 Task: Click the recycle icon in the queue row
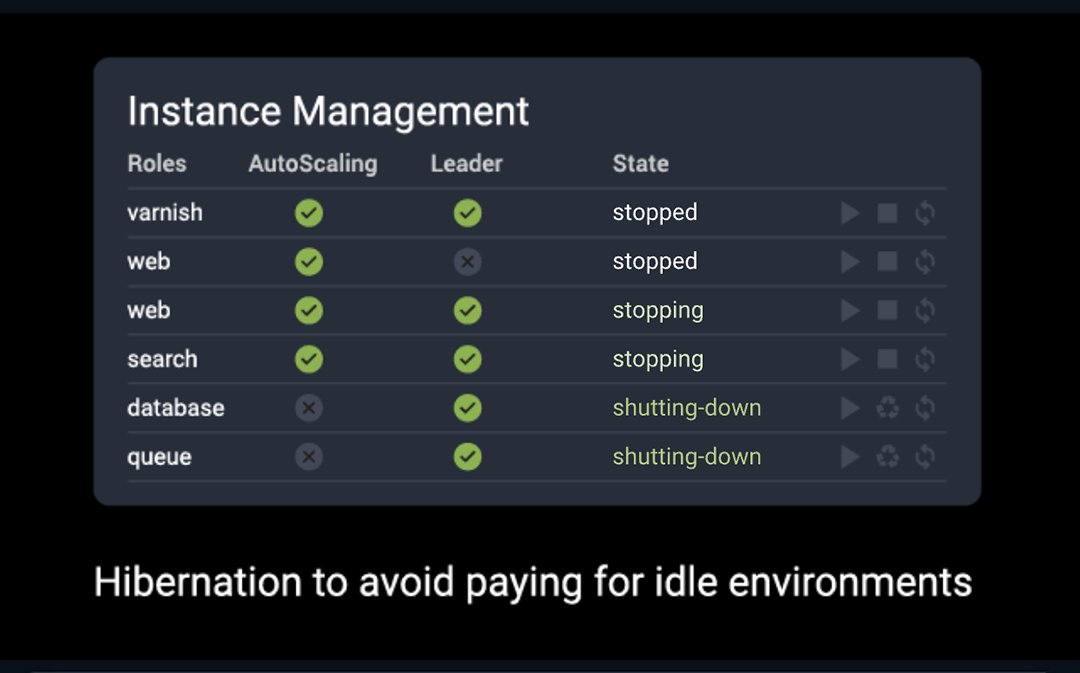click(888, 457)
